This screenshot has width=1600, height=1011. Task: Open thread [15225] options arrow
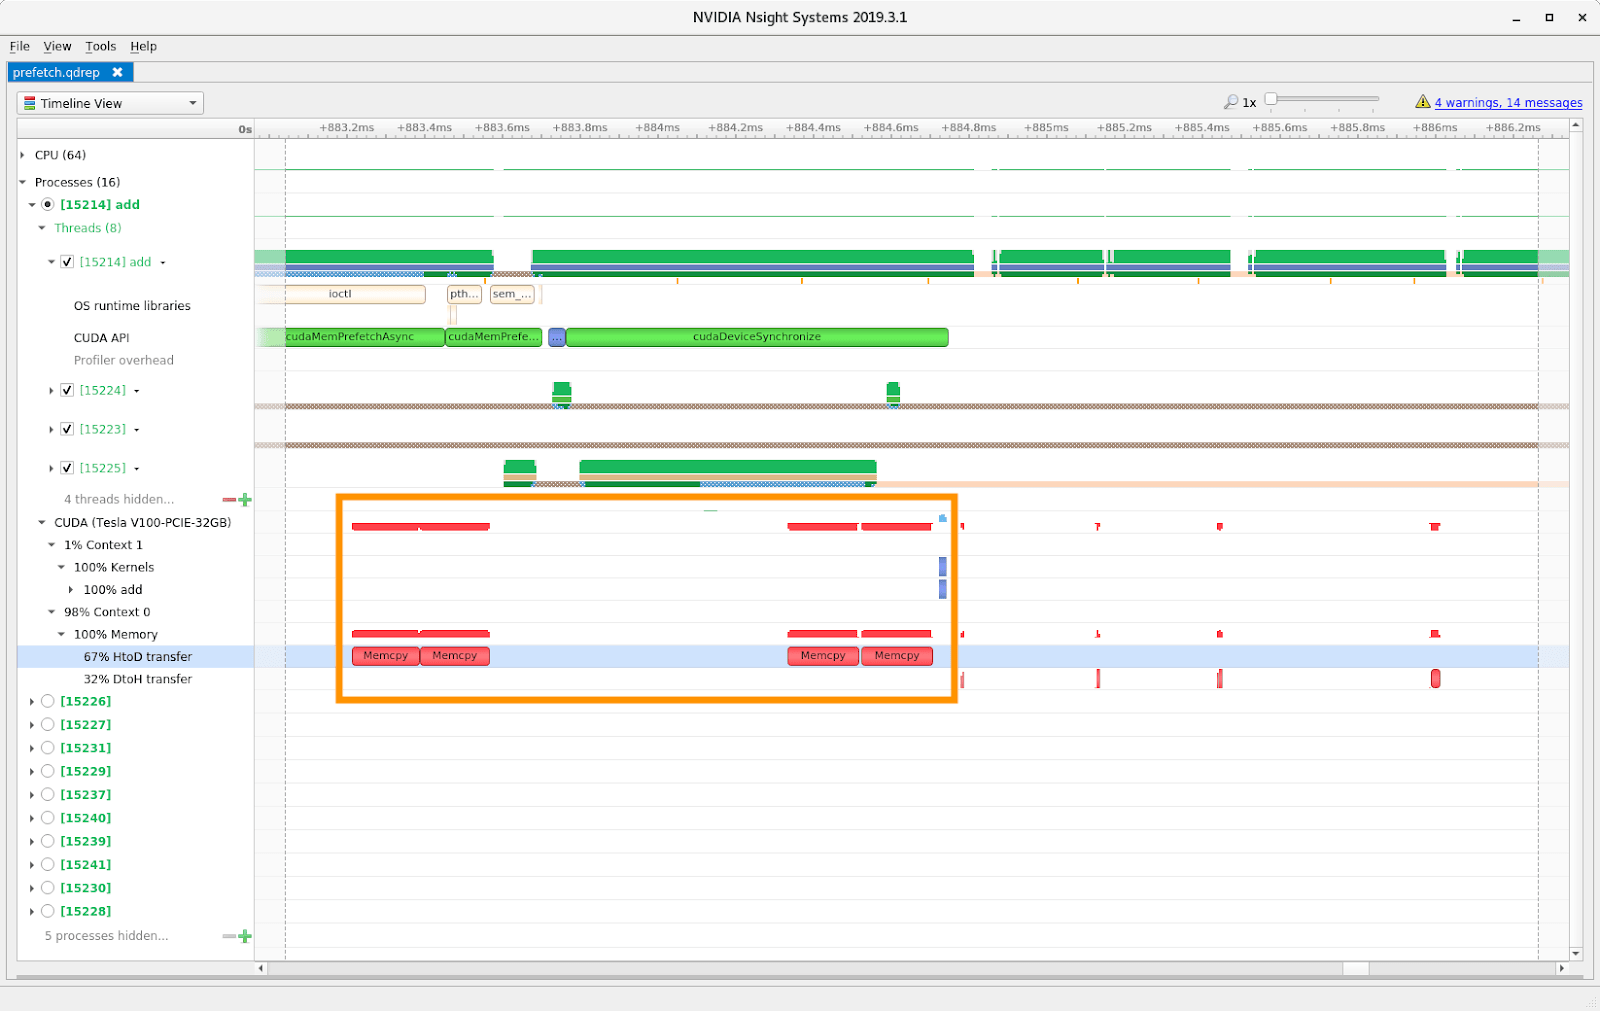click(x=137, y=469)
